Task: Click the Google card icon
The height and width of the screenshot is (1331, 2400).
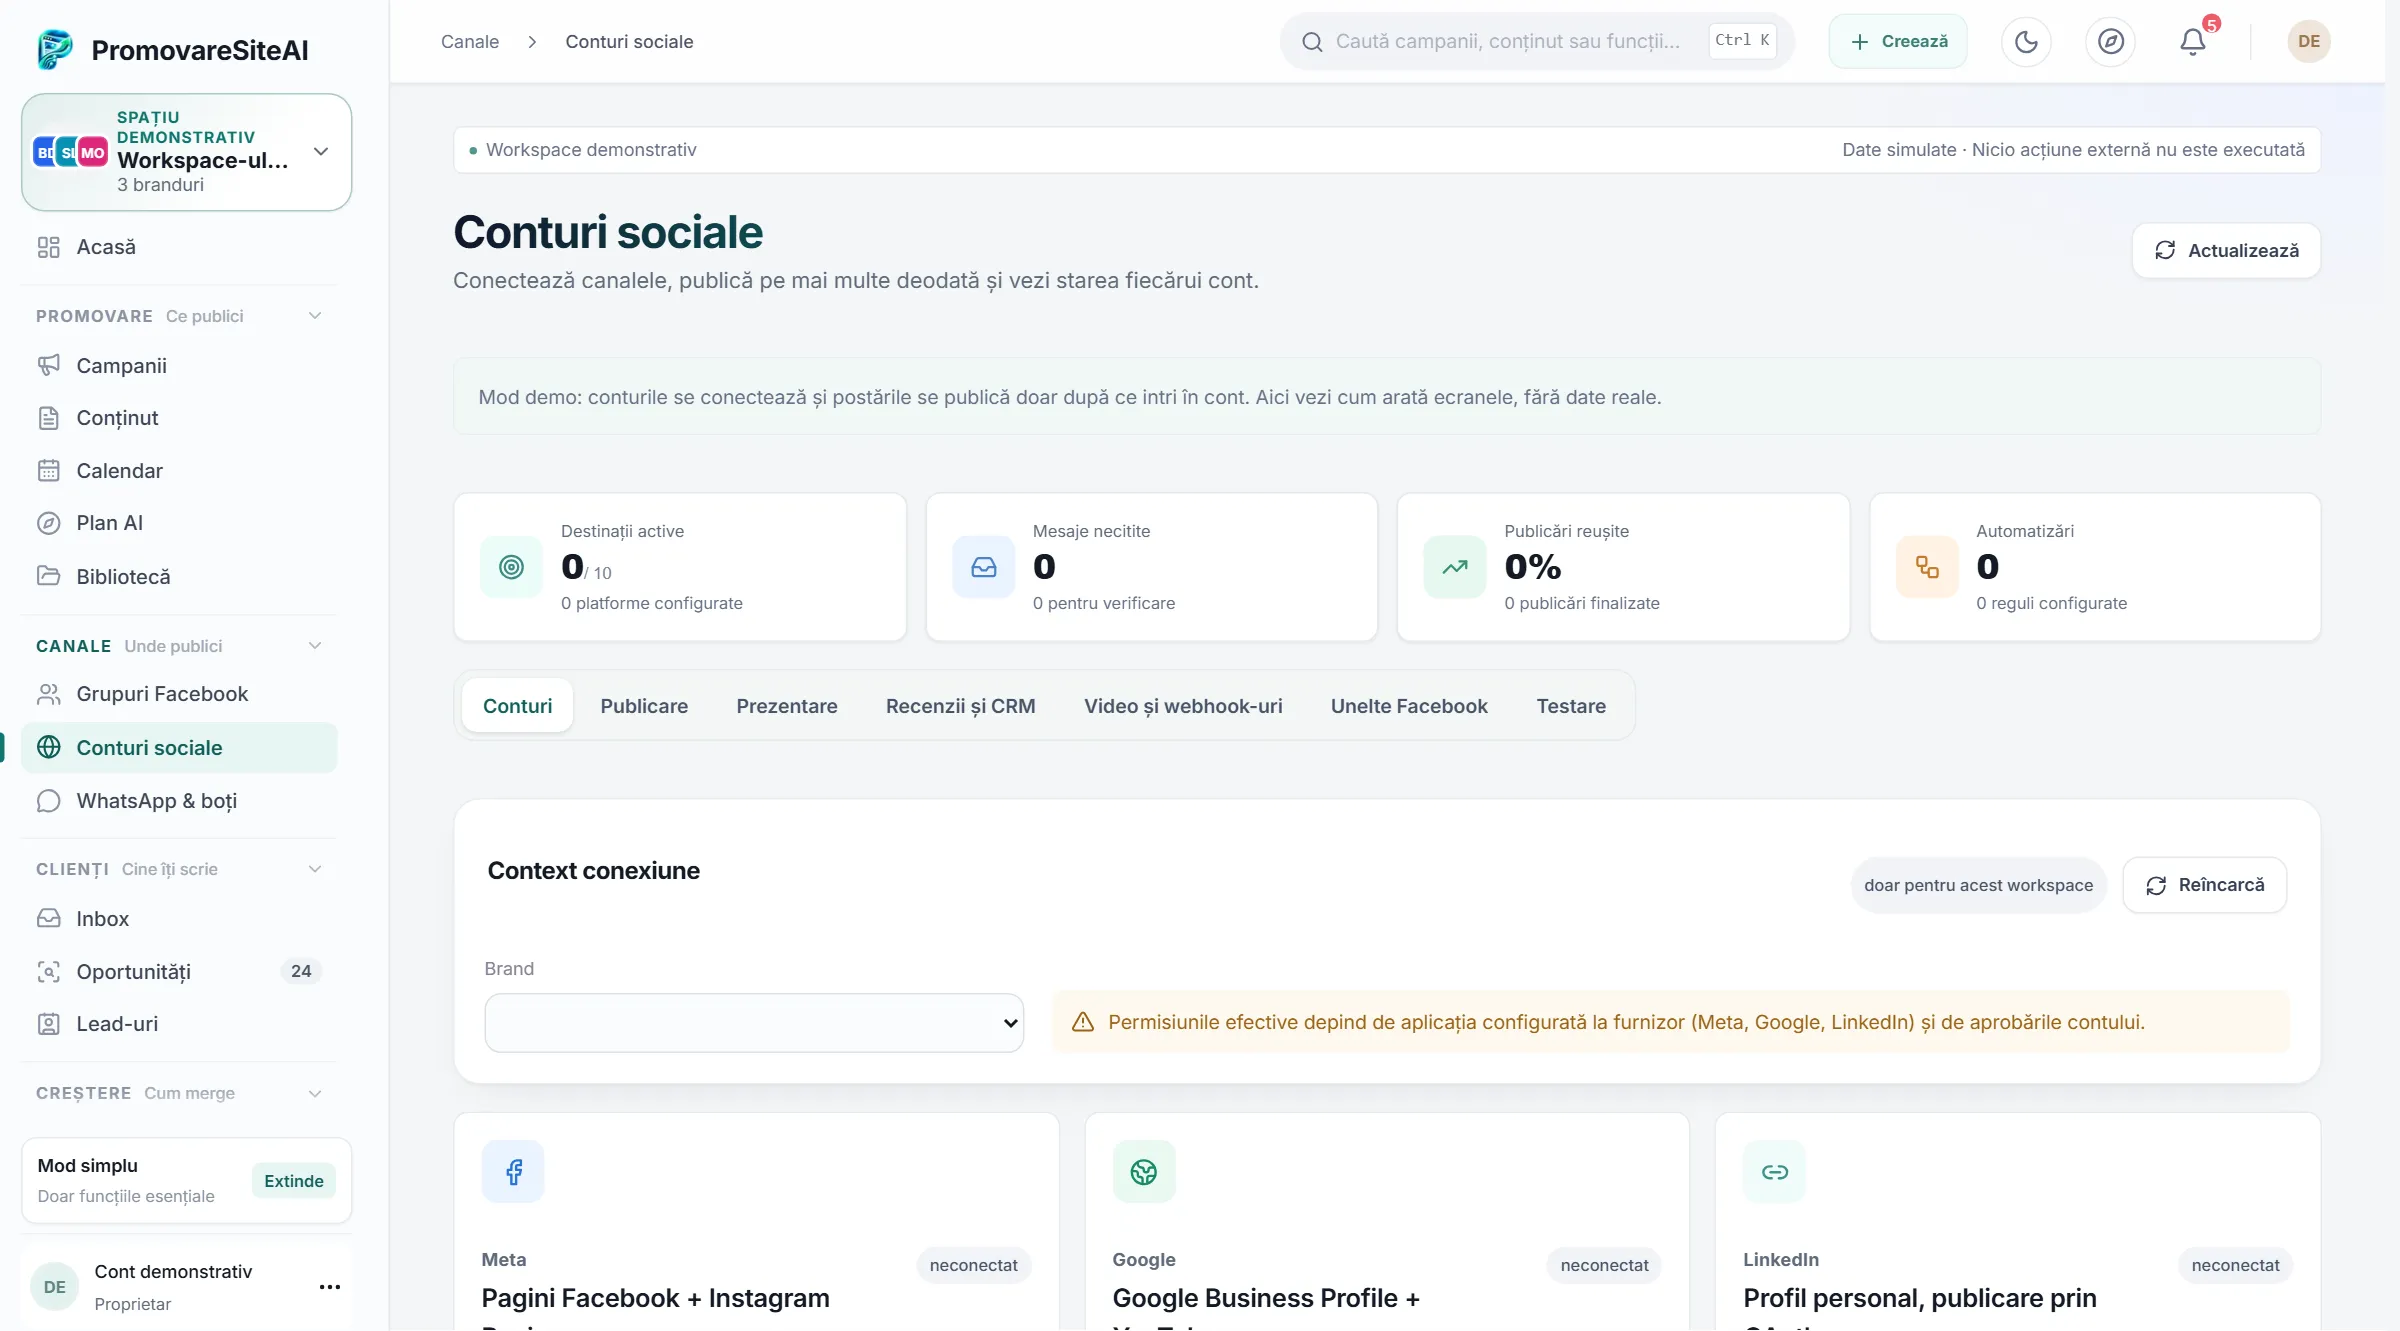Action: click(x=1144, y=1172)
